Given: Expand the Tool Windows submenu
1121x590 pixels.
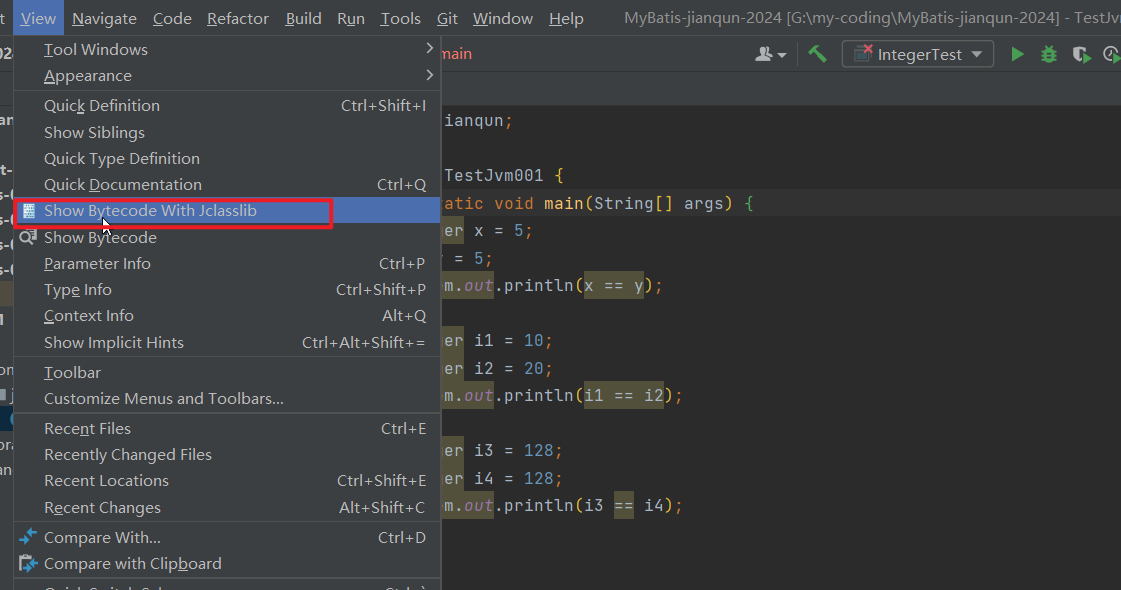Looking at the screenshot, I should pos(227,49).
